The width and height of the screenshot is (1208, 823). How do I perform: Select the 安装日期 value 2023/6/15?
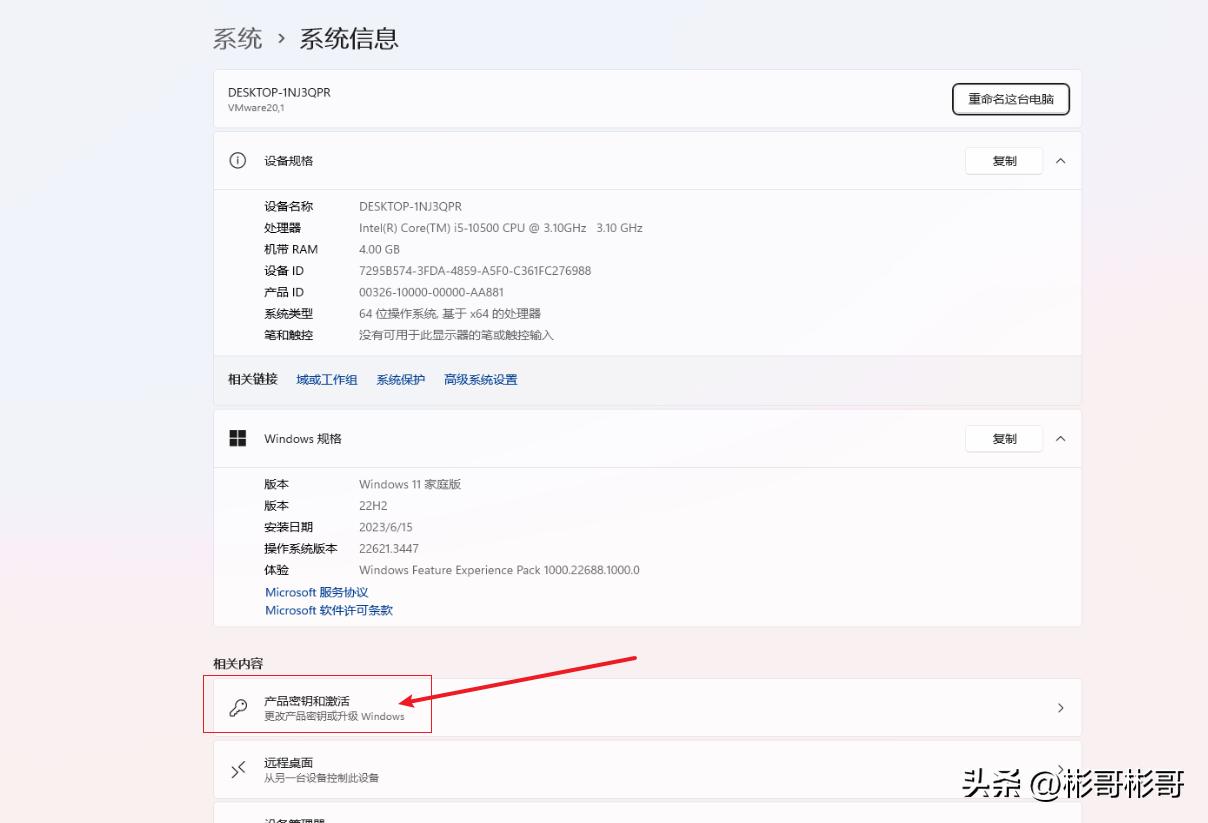(x=386, y=527)
